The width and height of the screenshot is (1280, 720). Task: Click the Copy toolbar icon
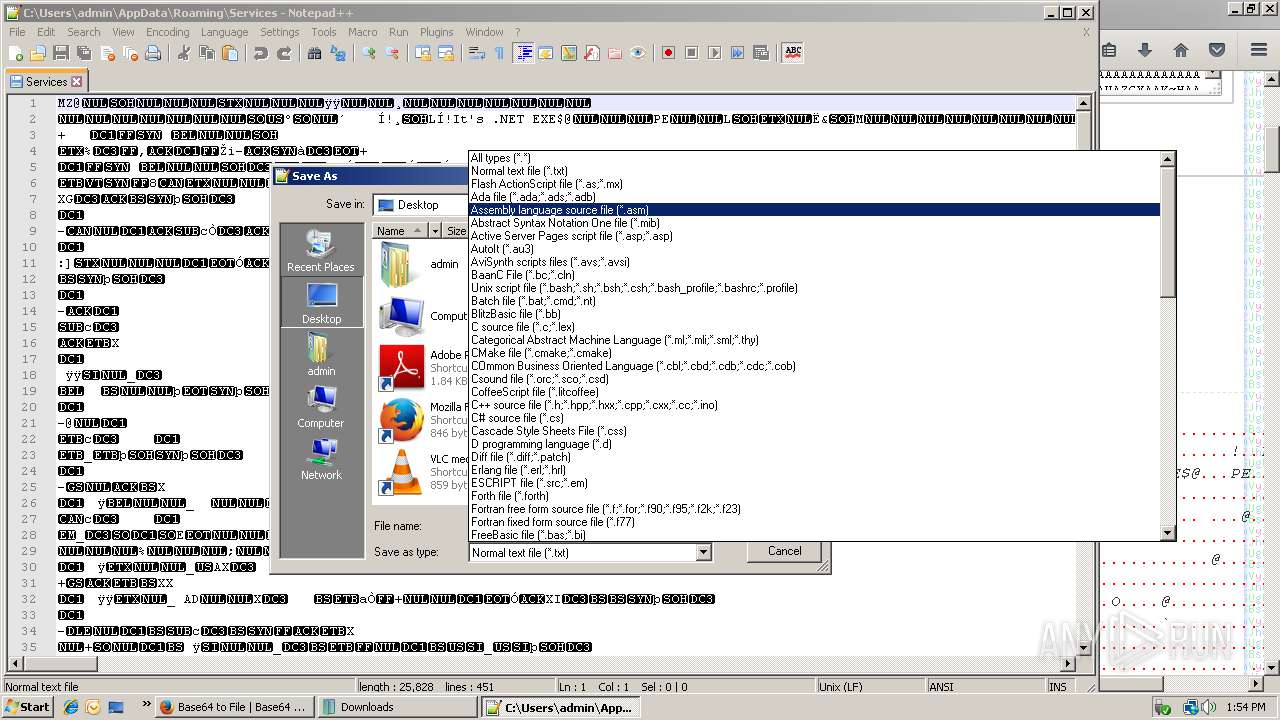tap(207, 53)
